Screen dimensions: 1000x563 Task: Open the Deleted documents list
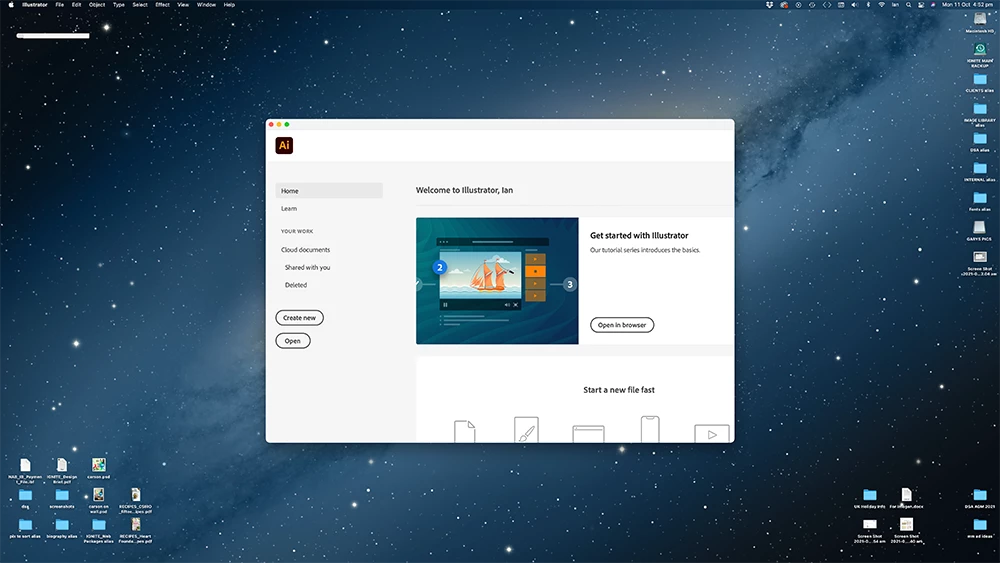click(x=296, y=285)
